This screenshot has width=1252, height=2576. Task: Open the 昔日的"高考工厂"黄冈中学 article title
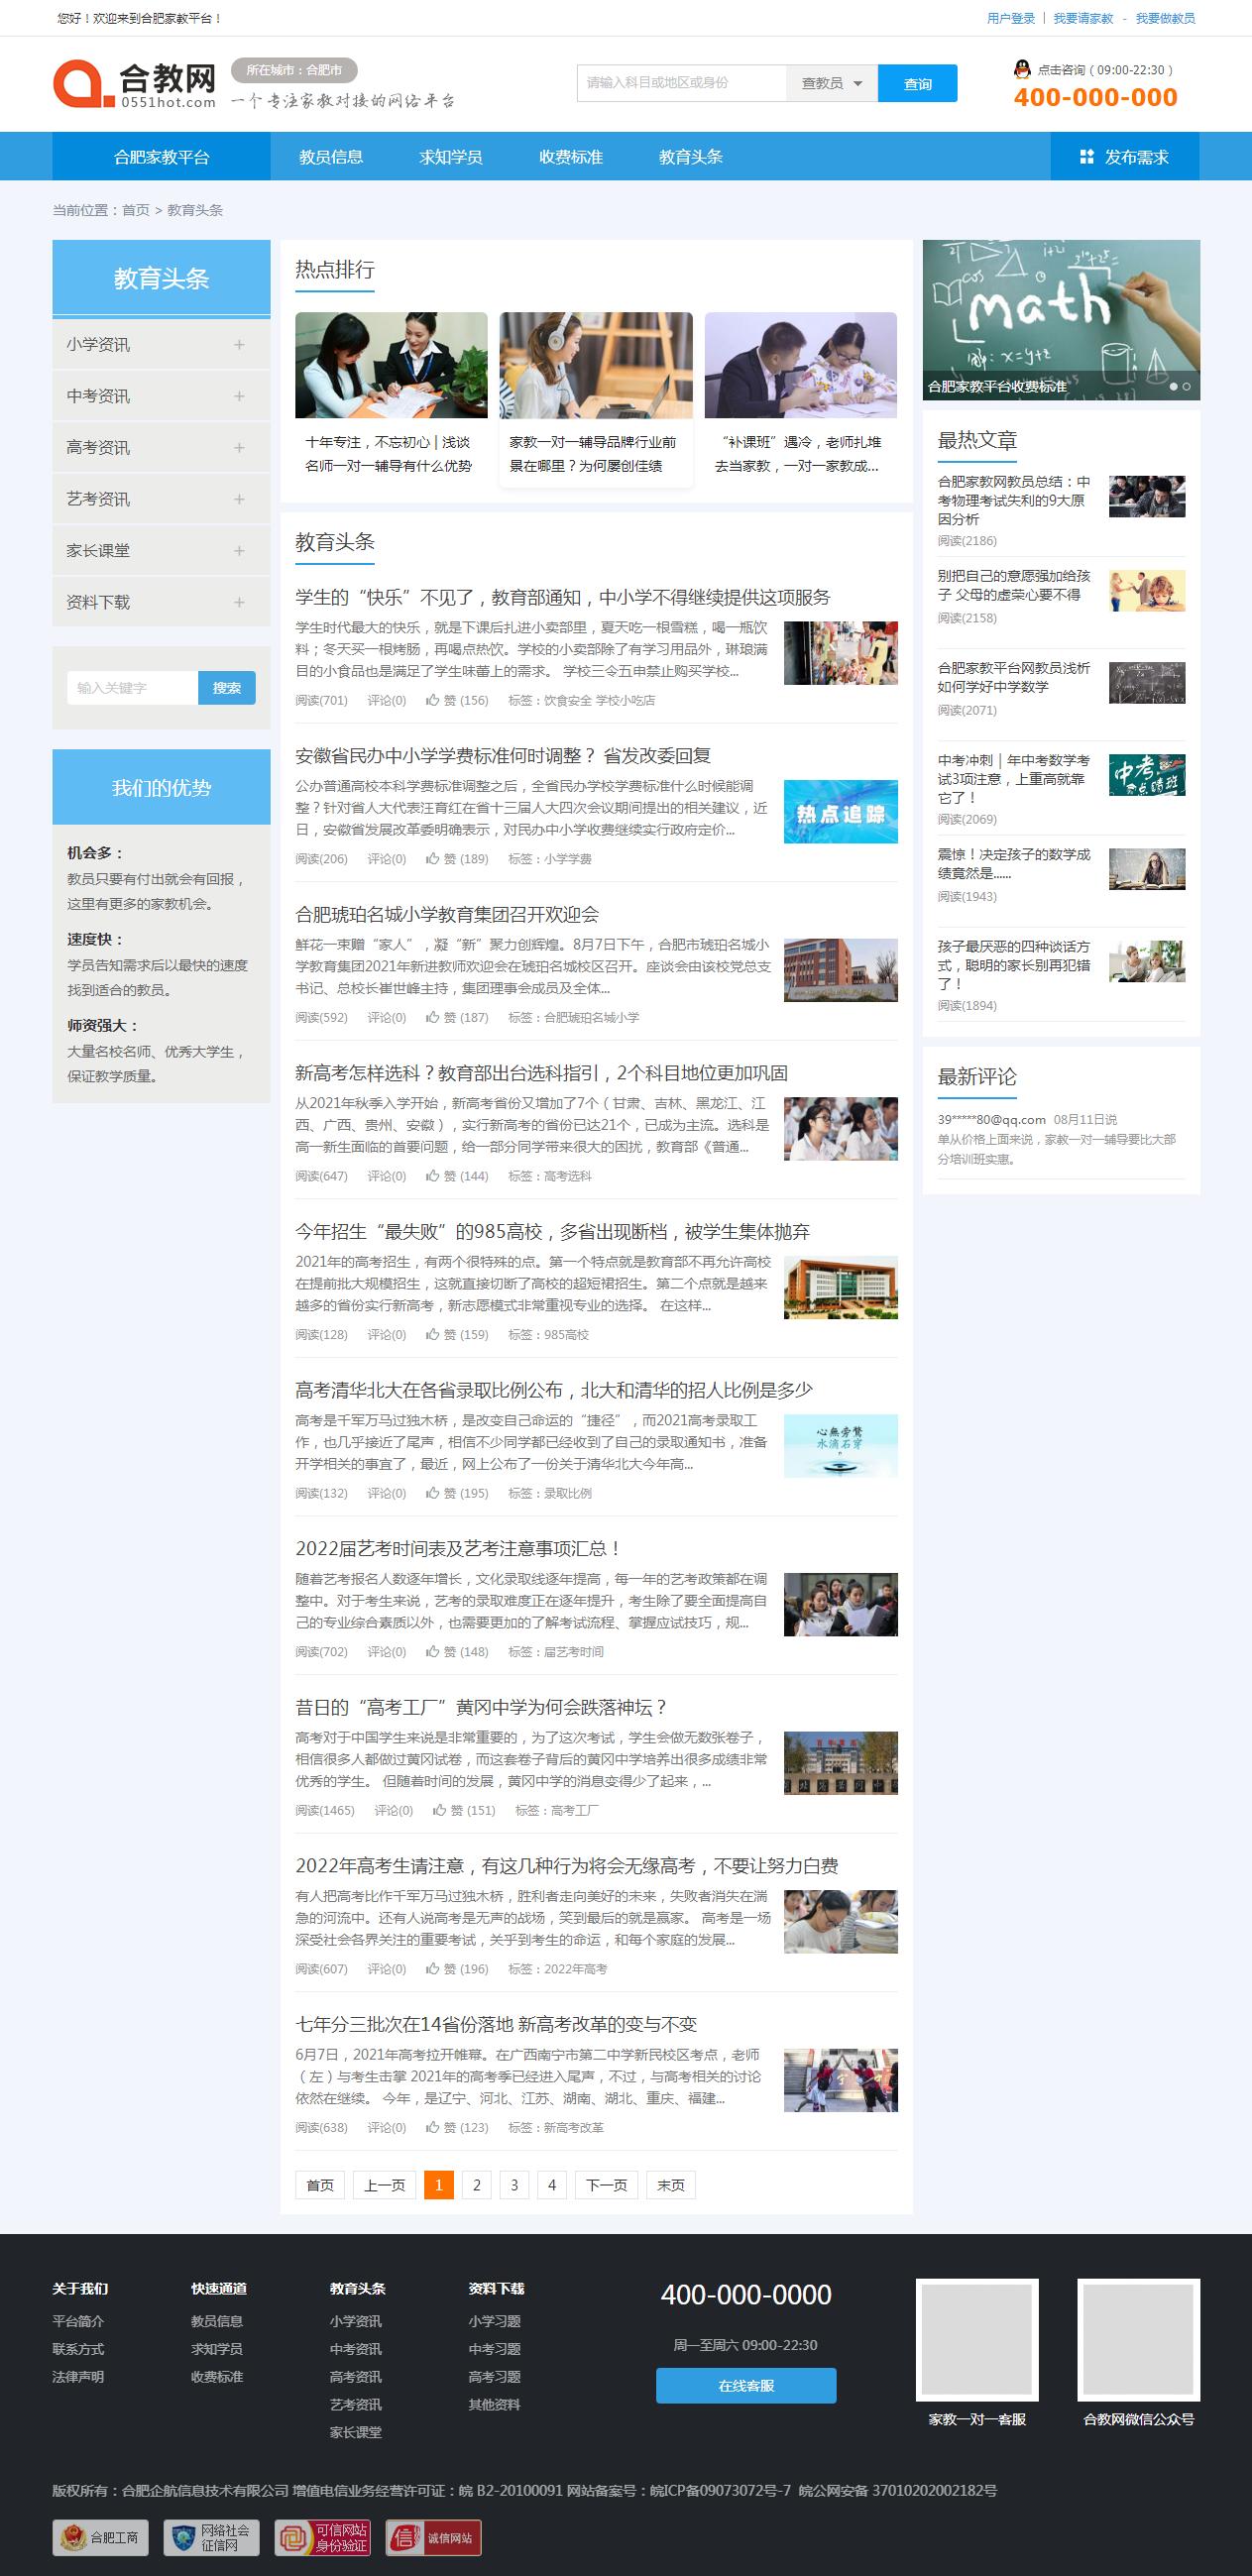(480, 1707)
